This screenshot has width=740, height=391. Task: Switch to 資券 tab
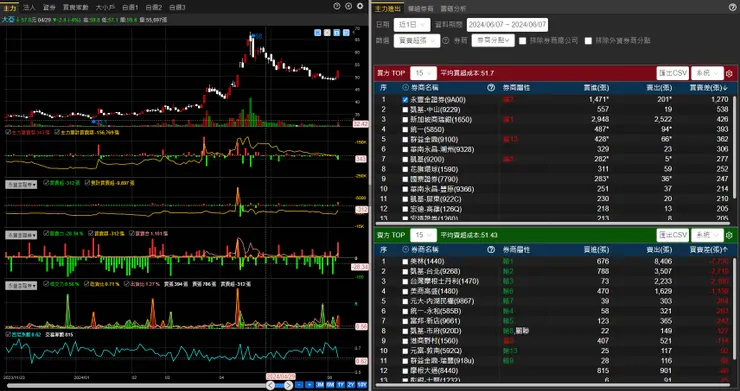pos(49,7)
